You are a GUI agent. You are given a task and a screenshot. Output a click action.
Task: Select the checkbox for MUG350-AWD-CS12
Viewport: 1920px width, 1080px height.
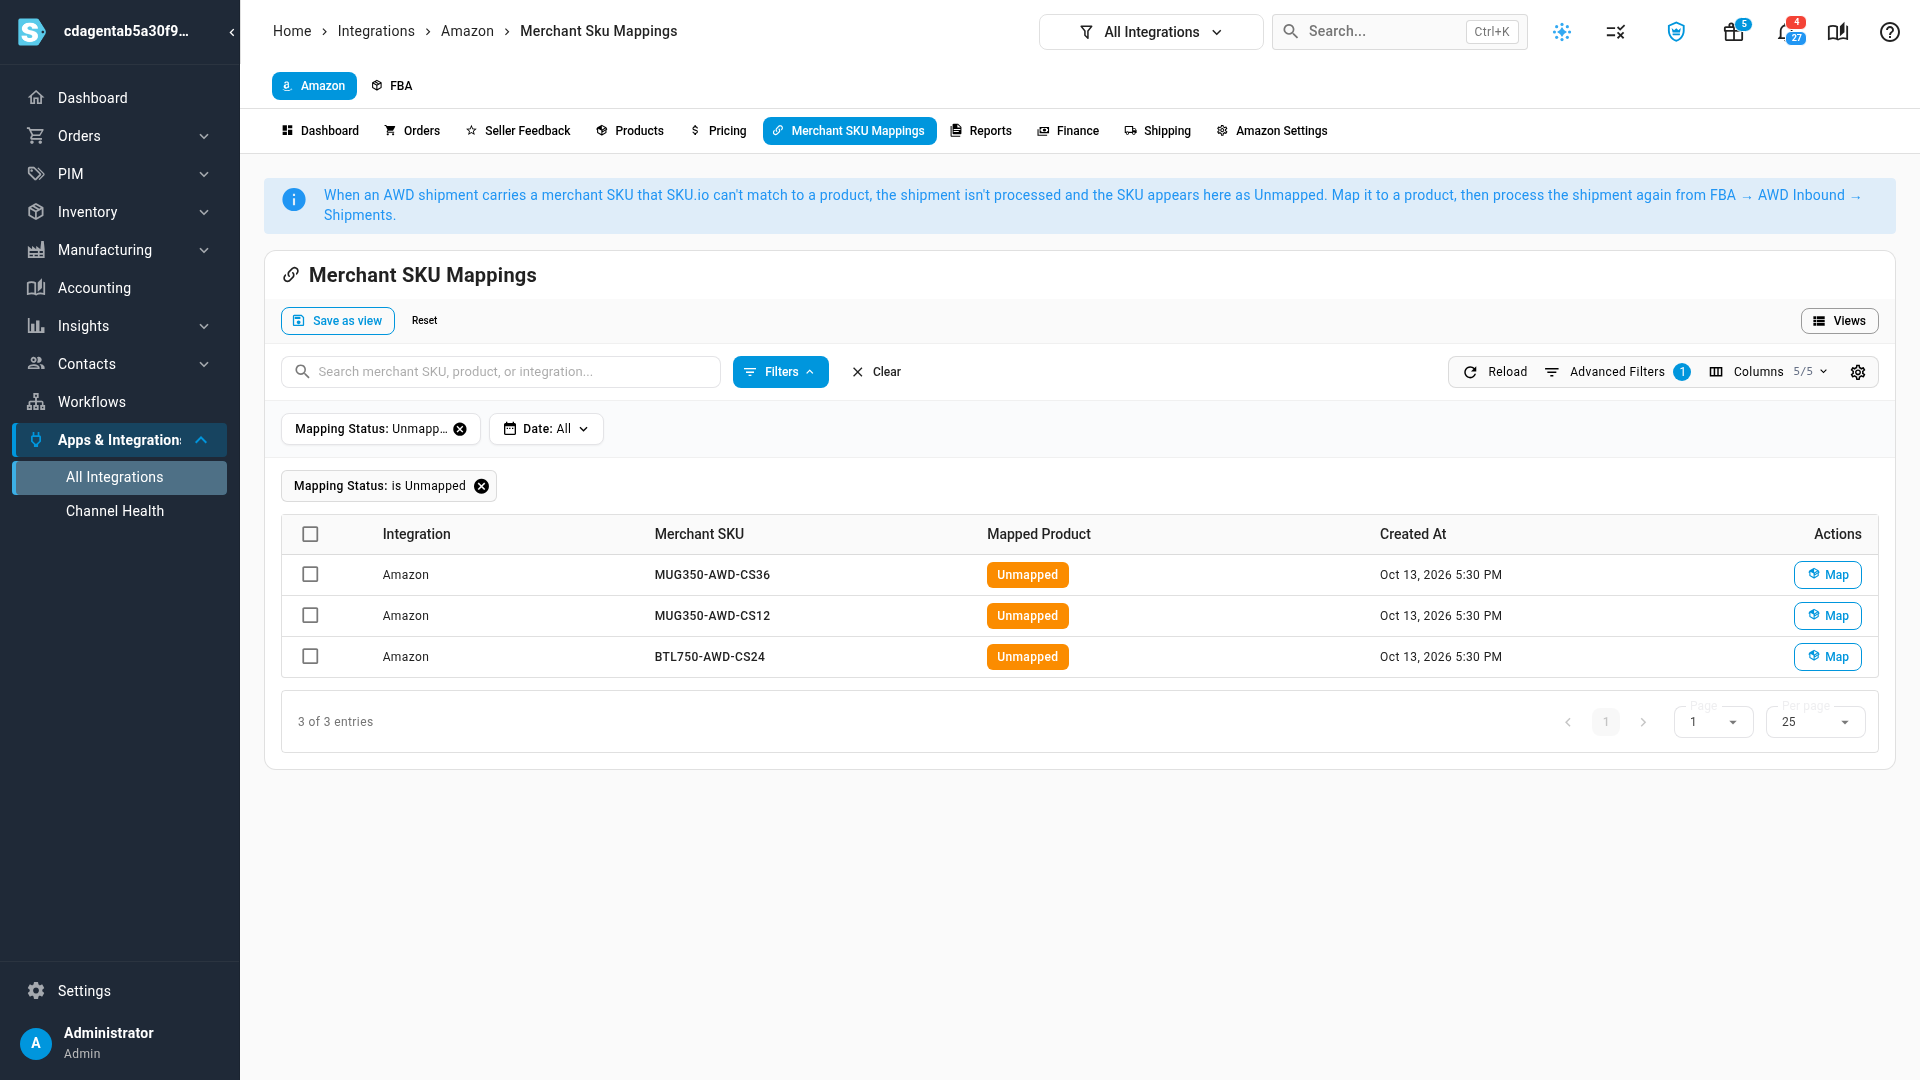point(310,616)
